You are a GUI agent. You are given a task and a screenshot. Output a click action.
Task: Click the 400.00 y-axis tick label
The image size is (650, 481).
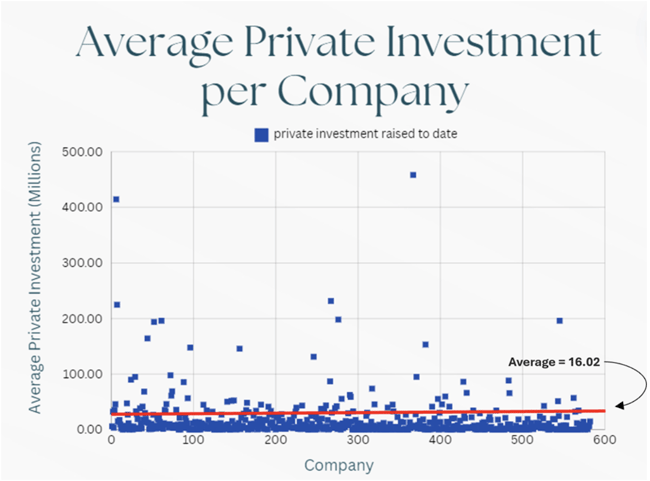[83, 208]
